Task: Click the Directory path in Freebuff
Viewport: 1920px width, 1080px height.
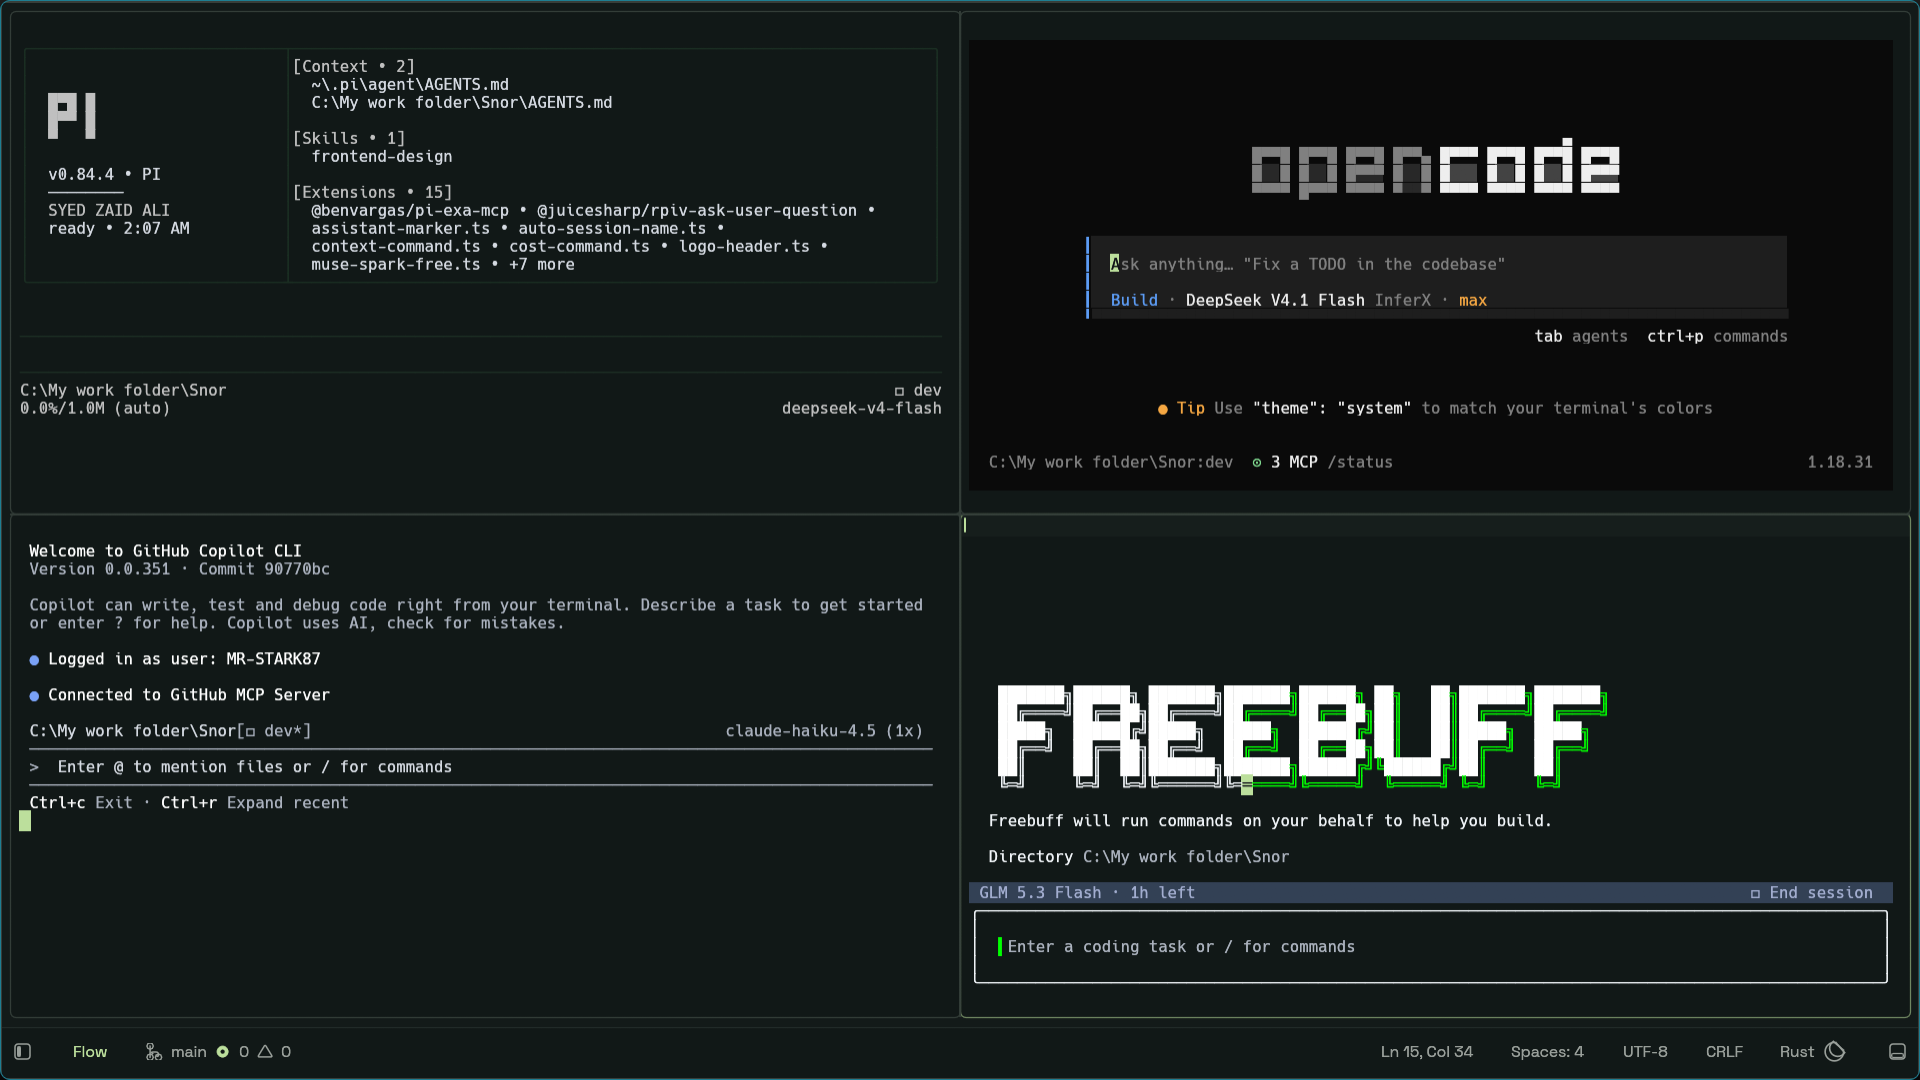Action: (1186, 857)
